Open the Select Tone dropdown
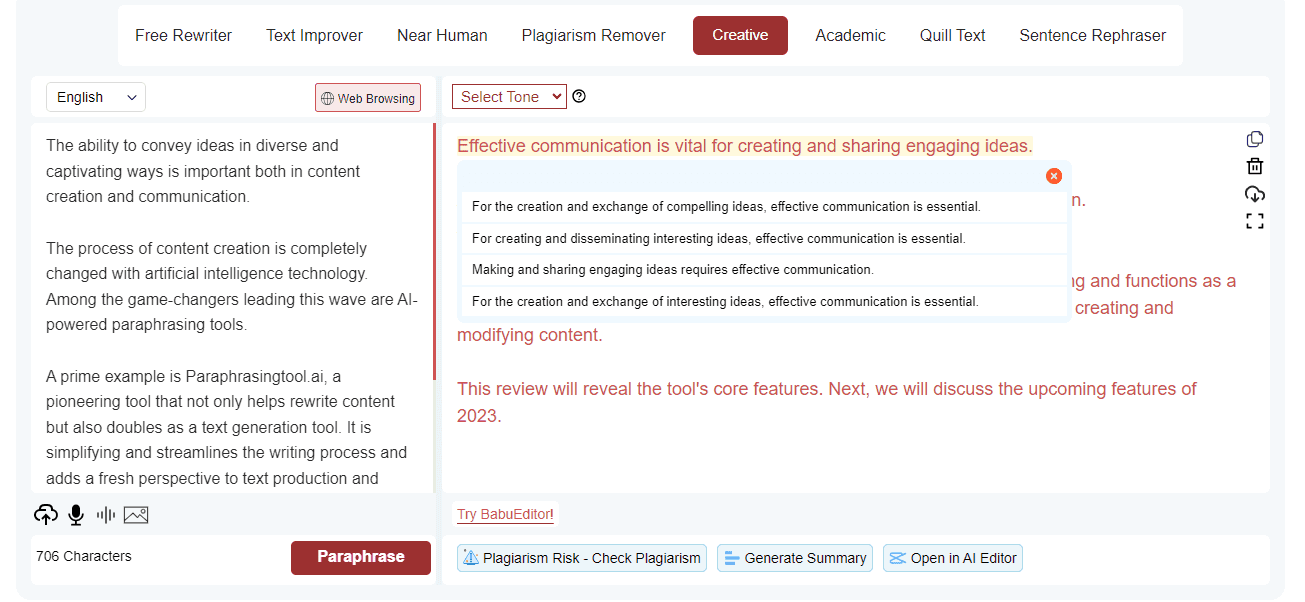This screenshot has height=602, width=1305. pos(508,96)
